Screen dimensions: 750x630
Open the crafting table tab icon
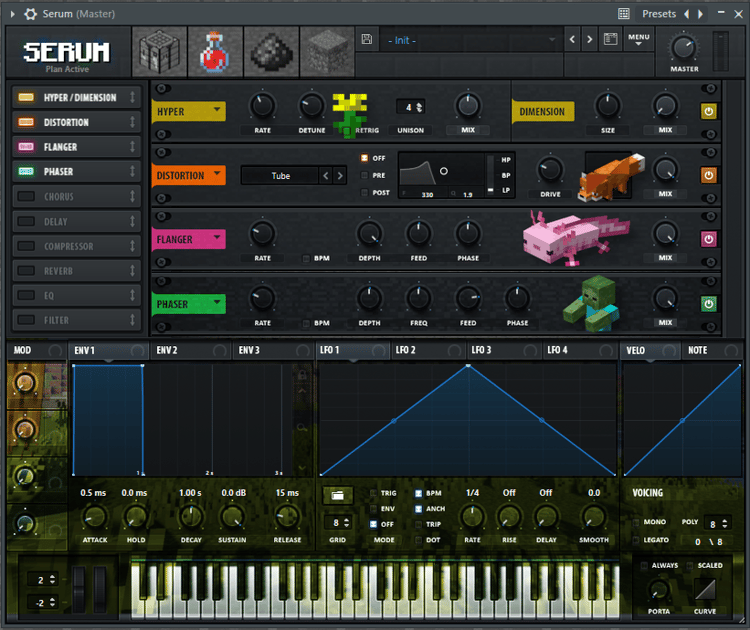click(x=159, y=52)
